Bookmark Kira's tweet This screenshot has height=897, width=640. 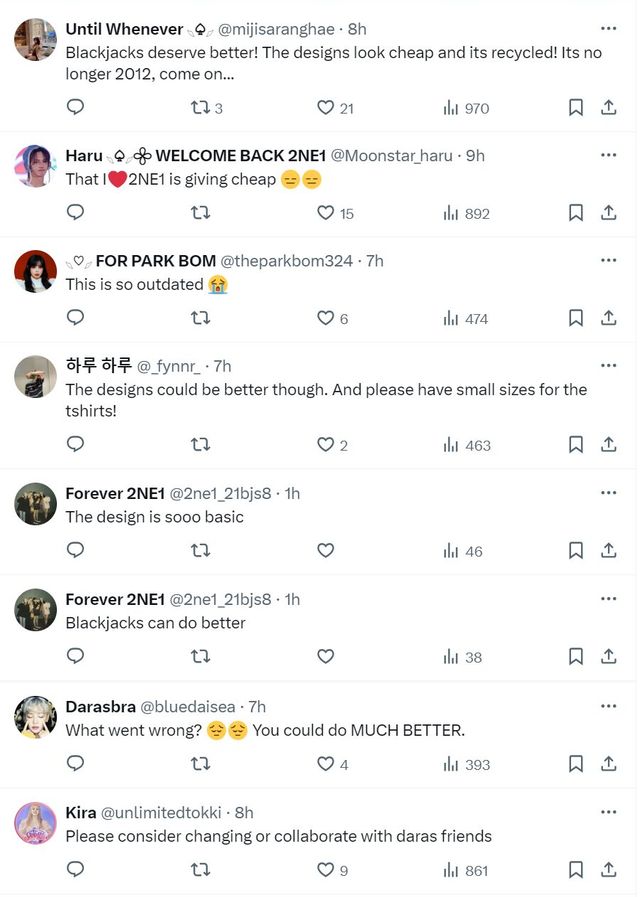[576, 870]
